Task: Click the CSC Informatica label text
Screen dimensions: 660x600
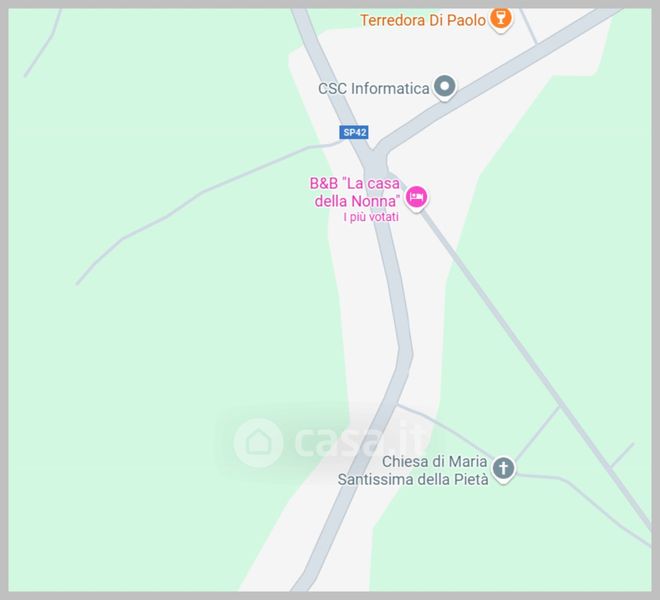Action: pyautogui.click(x=373, y=88)
